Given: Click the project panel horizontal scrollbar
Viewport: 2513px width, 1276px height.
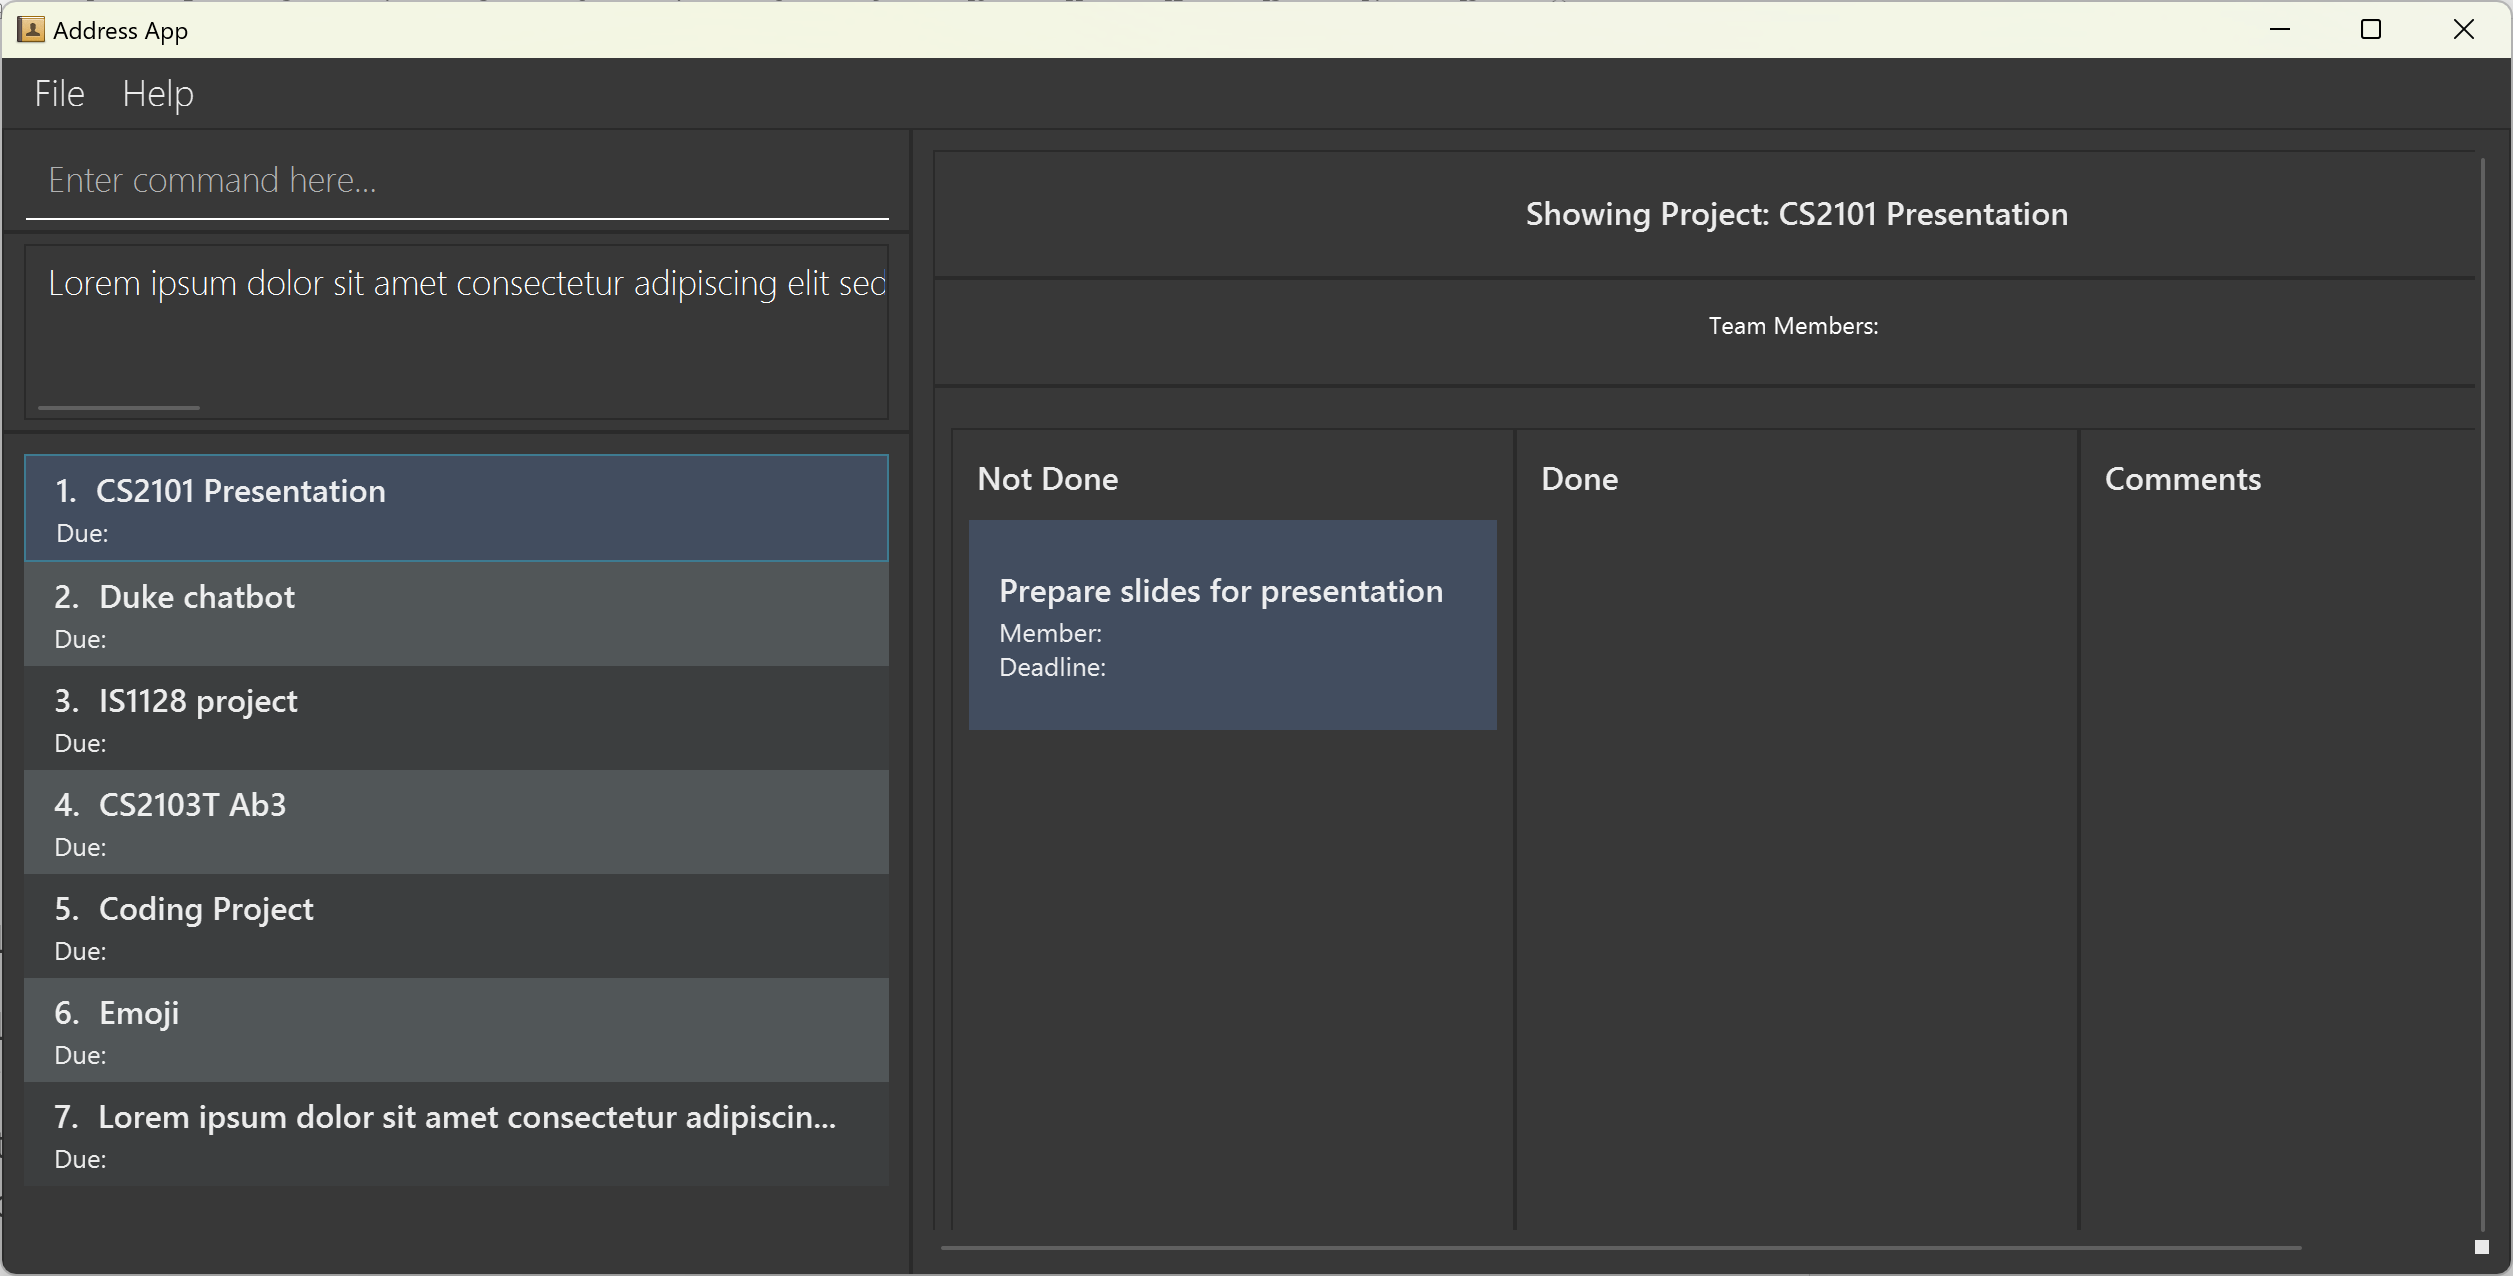Looking at the screenshot, I should click(1620, 1248).
